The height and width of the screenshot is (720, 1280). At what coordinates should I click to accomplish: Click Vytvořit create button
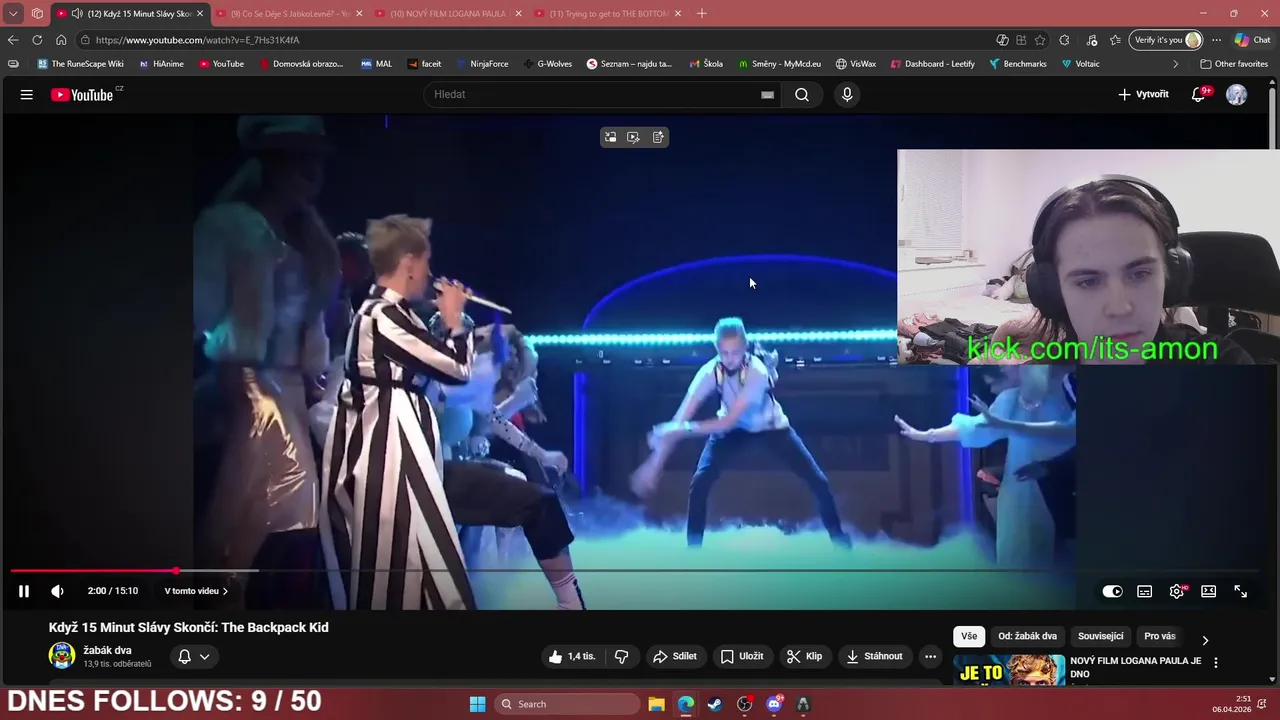pyautogui.click(x=1143, y=94)
